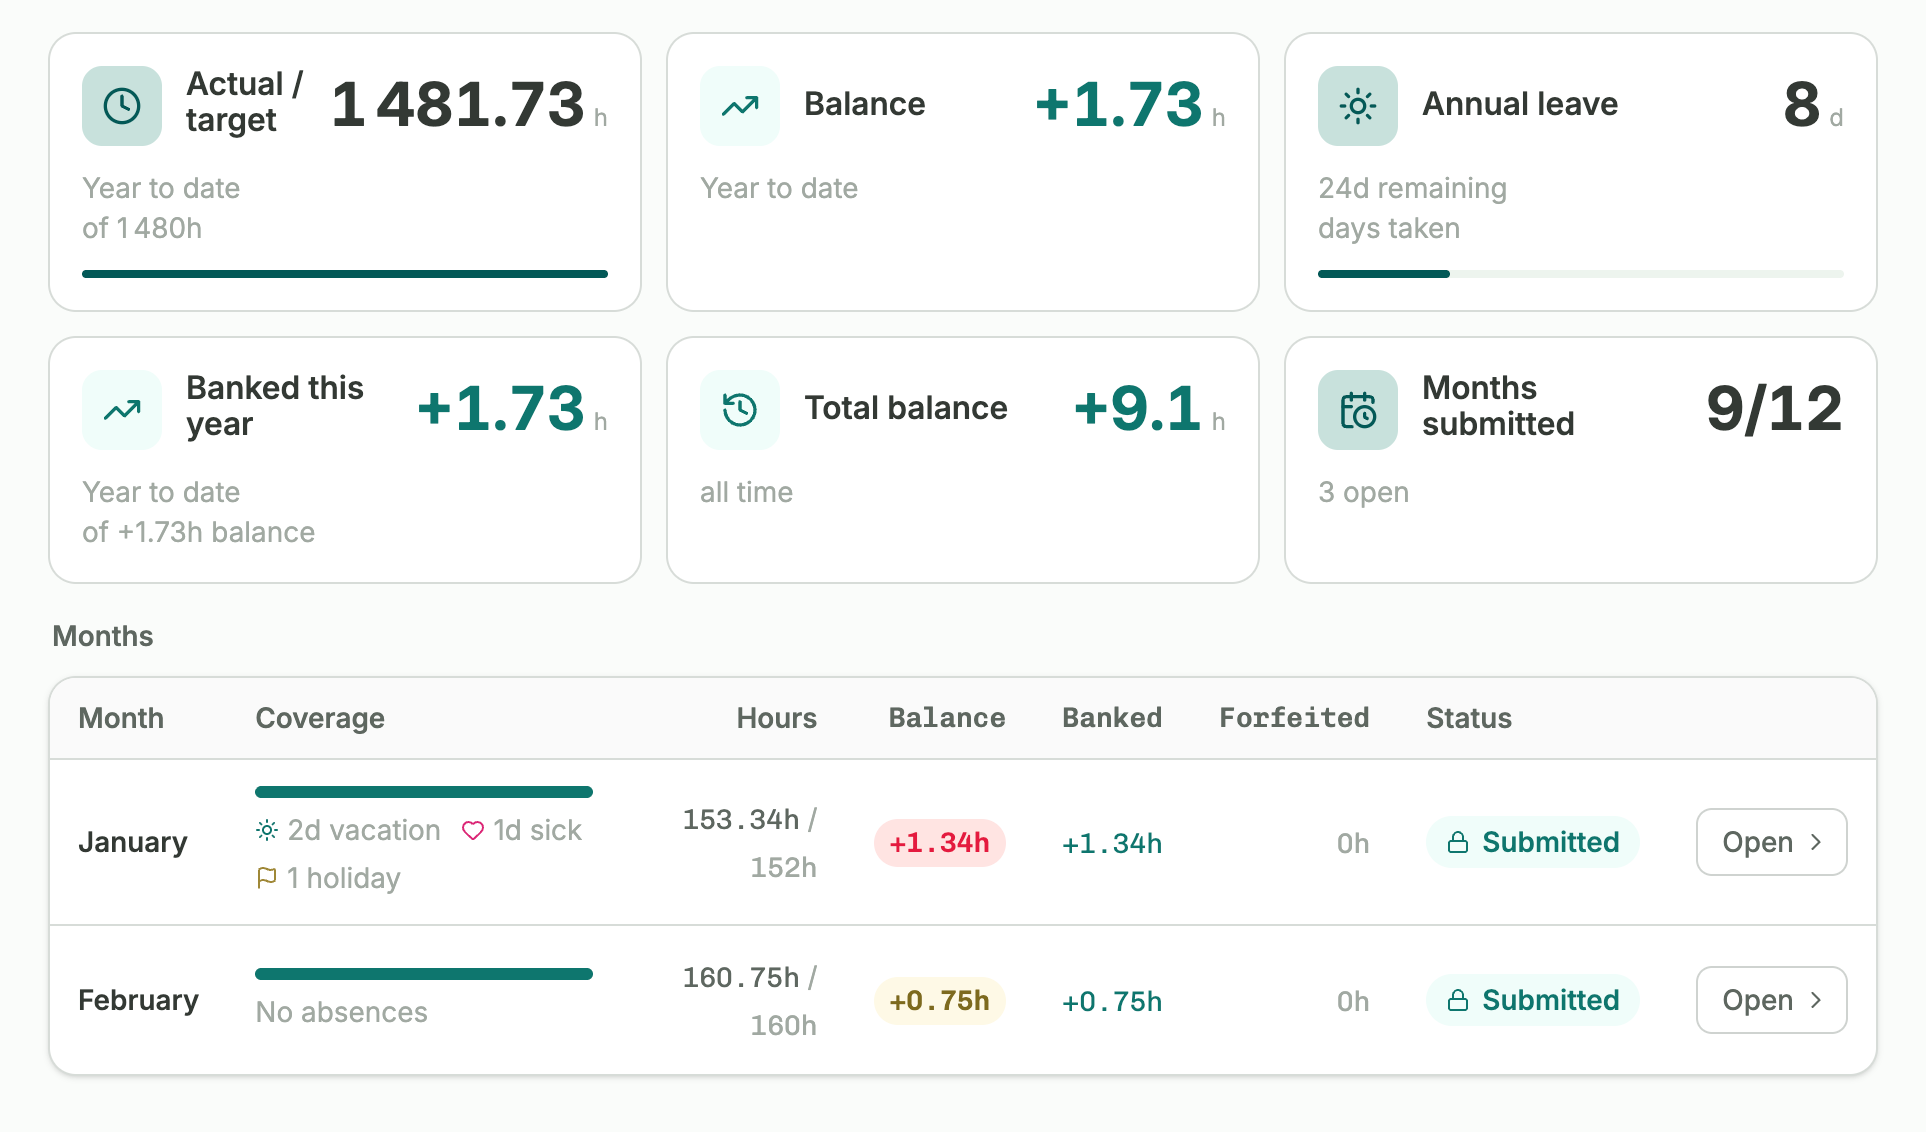Click the Banked column header
This screenshot has width=1926, height=1132.
[1112, 718]
